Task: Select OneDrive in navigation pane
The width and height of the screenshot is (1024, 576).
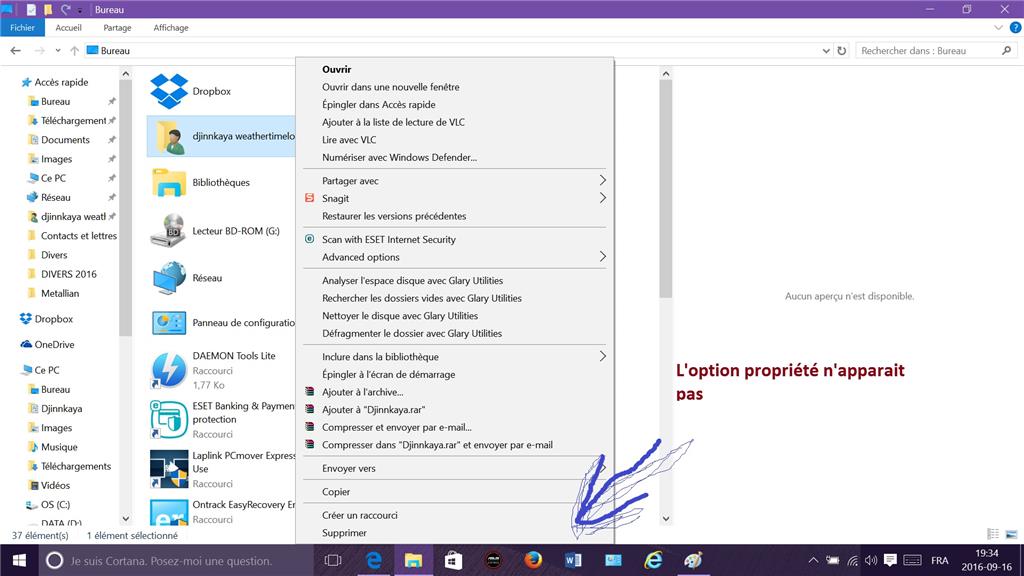Action: coord(54,345)
